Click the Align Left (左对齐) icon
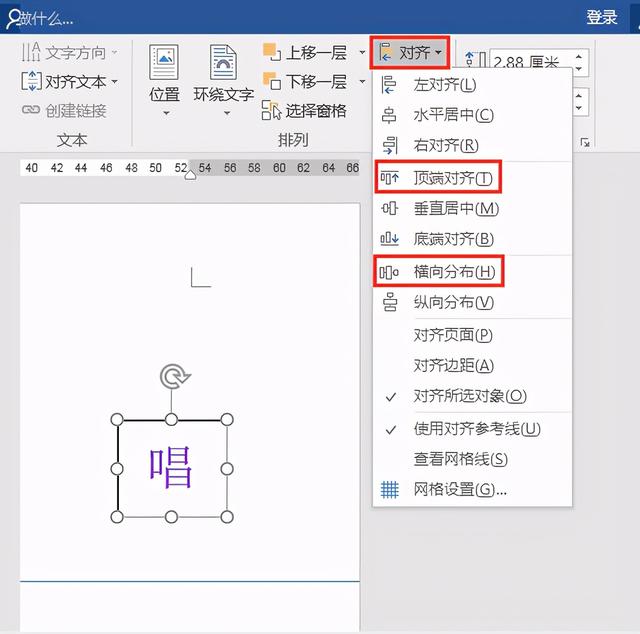Viewport: 640px width, 634px height. pos(388,85)
